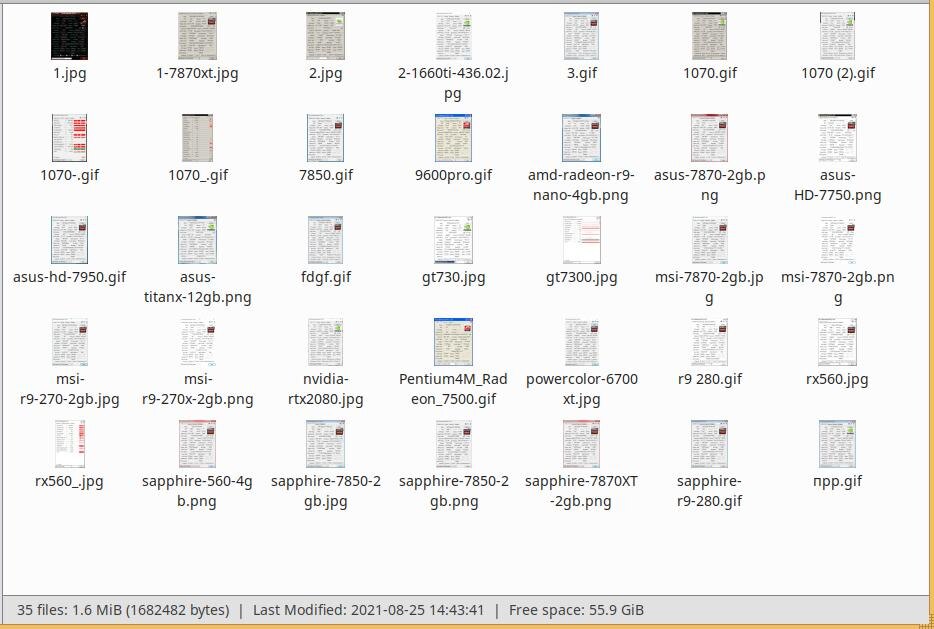Select the nvidia-rtx2080.jpg thumbnail
This screenshot has width=934, height=629.
[x=325, y=341]
